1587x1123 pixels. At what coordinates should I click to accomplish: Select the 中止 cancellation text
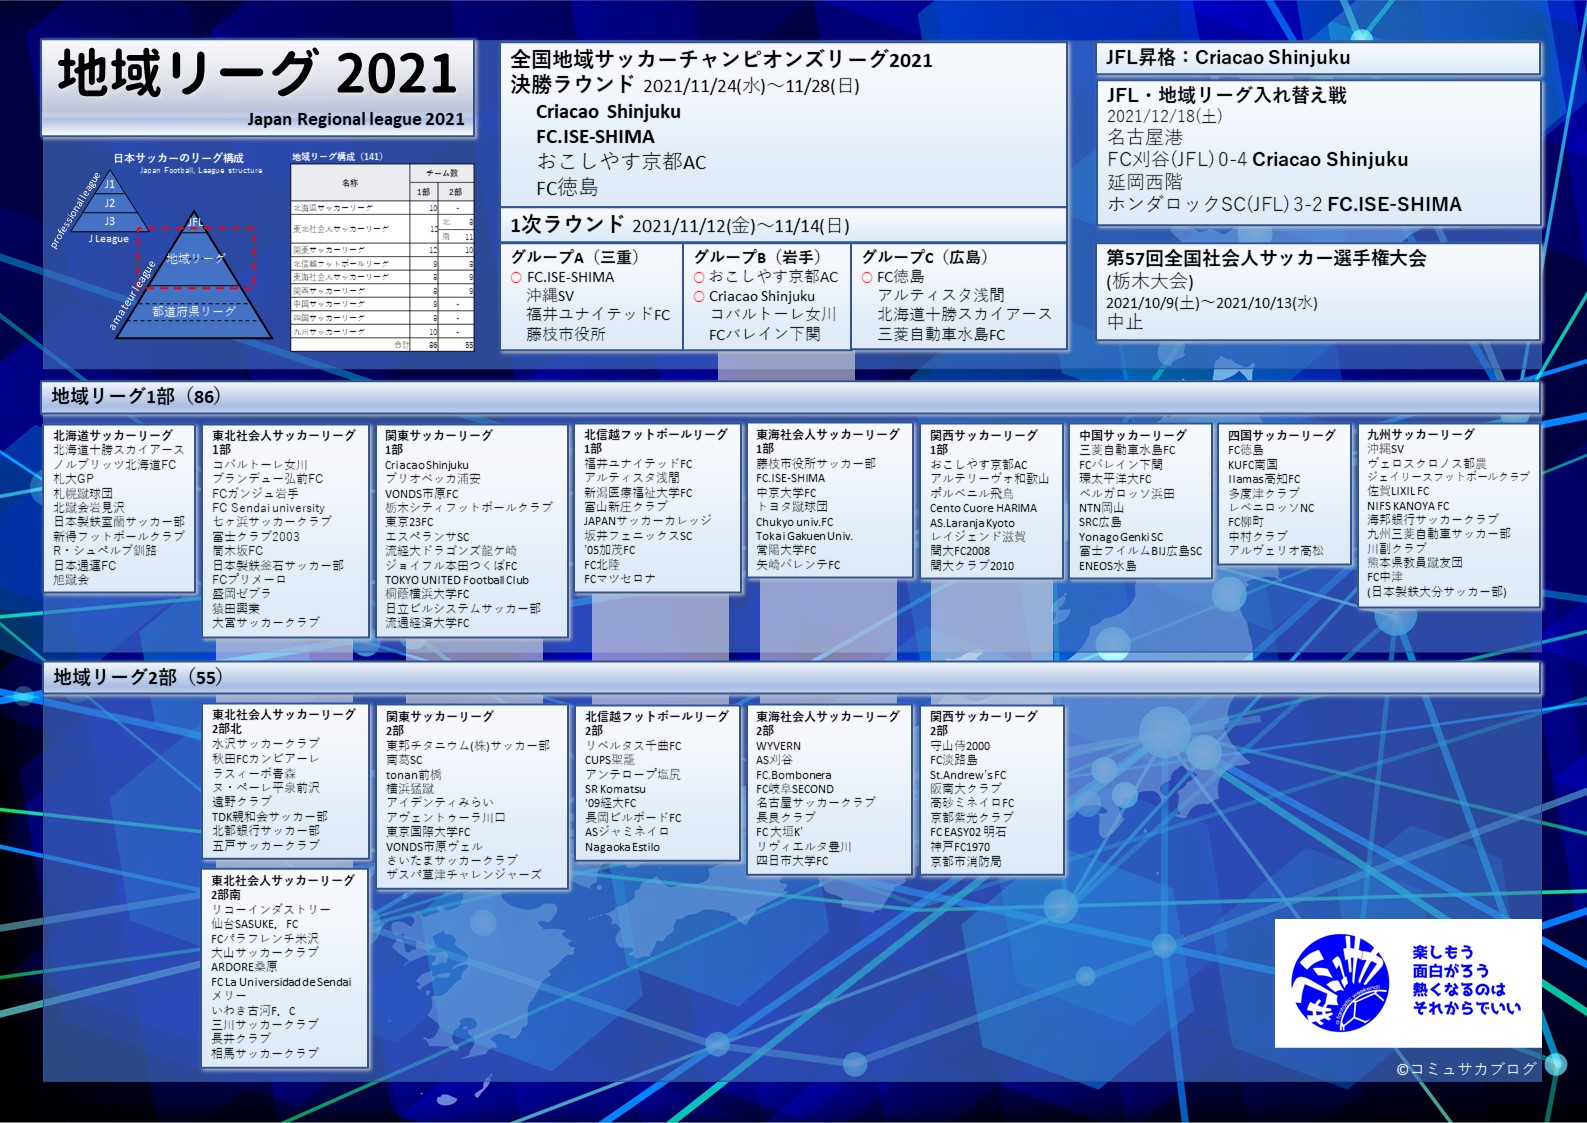pyautogui.click(x=1125, y=322)
